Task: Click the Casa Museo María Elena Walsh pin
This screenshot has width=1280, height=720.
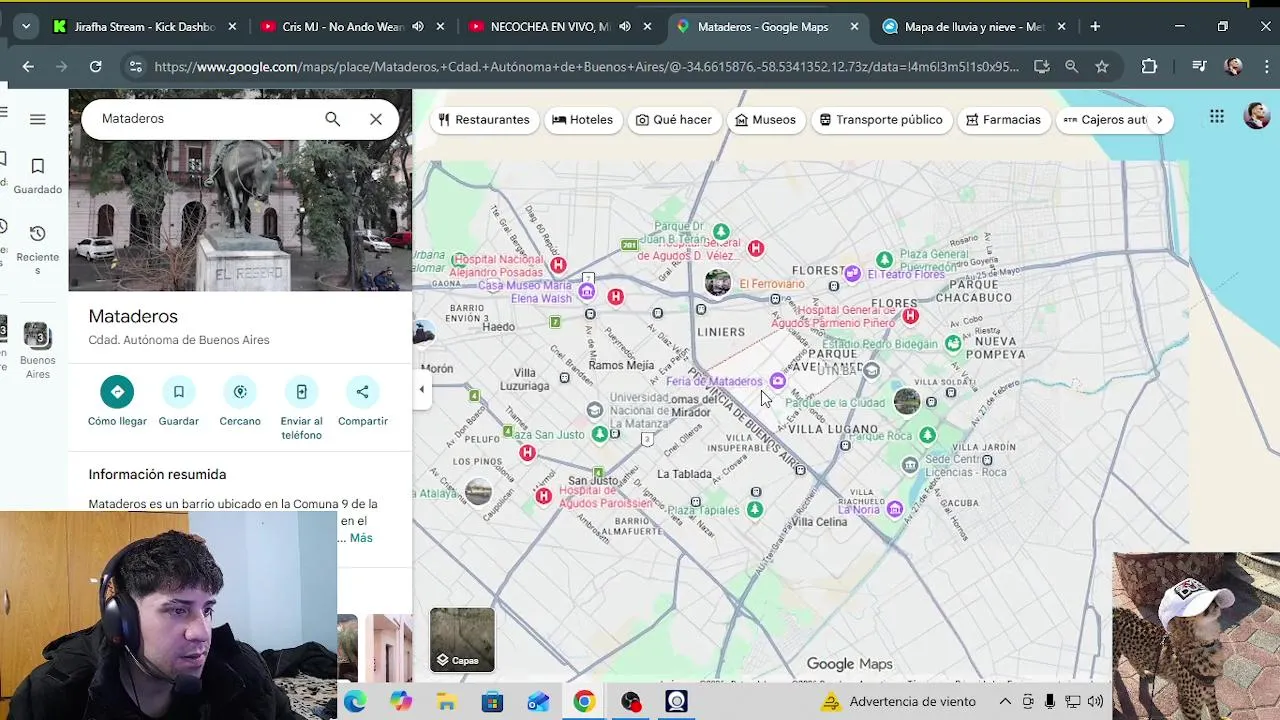Action: click(587, 291)
